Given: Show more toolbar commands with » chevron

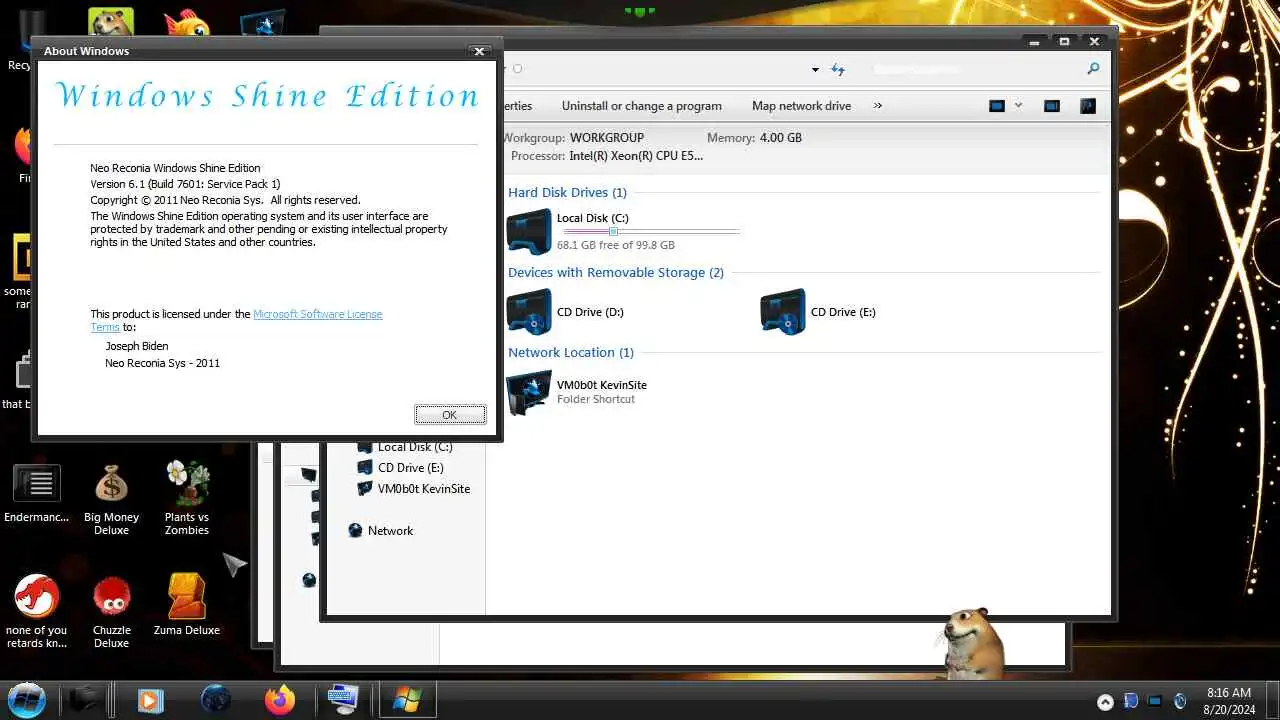Looking at the screenshot, I should coord(878,105).
